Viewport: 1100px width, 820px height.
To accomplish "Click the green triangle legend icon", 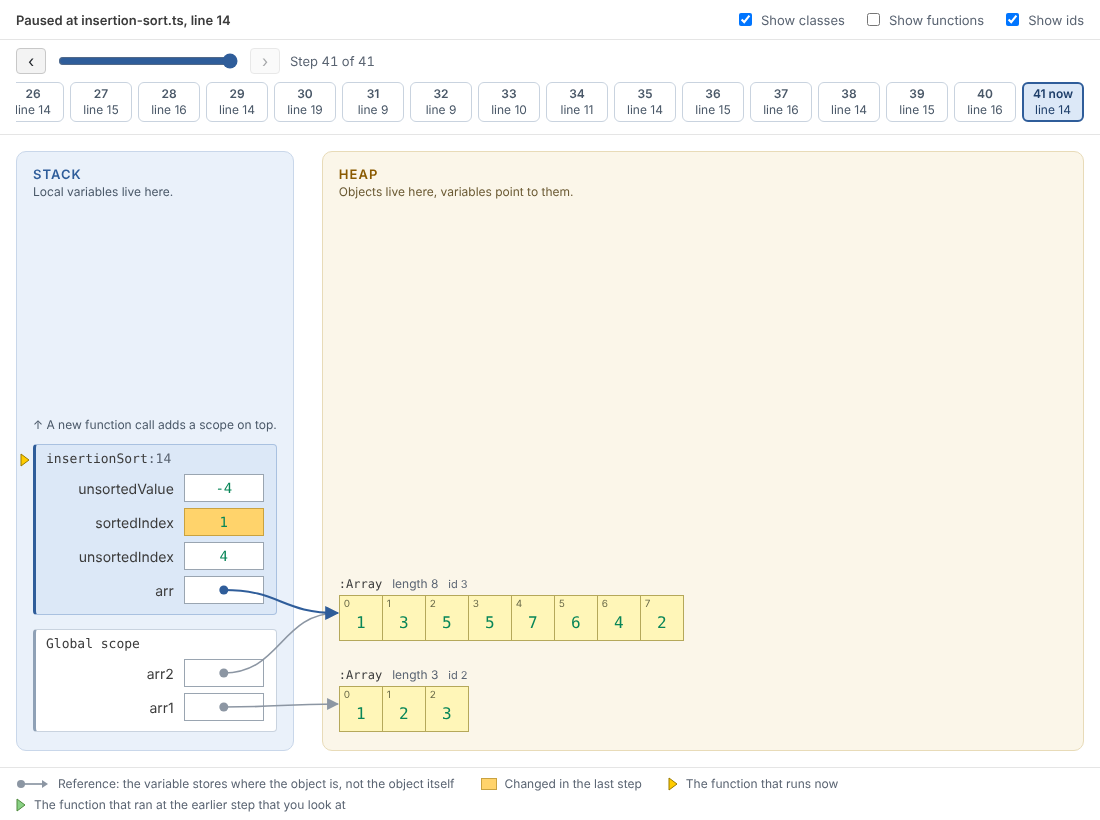I will (21, 805).
